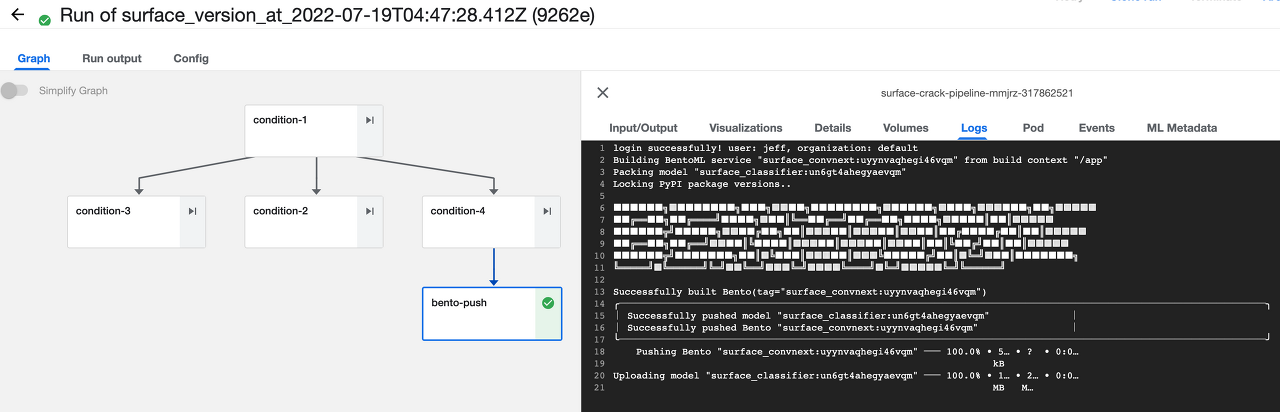This screenshot has height=412, width=1280.
Task: Open the Input/Output tab in side panel
Action: (643, 128)
